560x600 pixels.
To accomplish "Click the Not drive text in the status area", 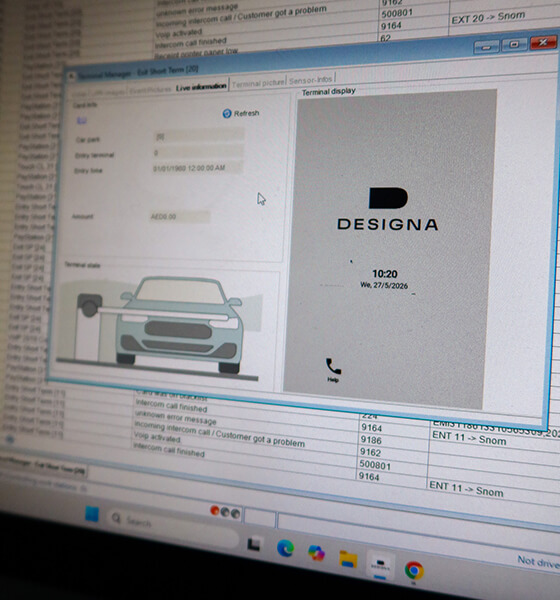I will pos(538,562).
